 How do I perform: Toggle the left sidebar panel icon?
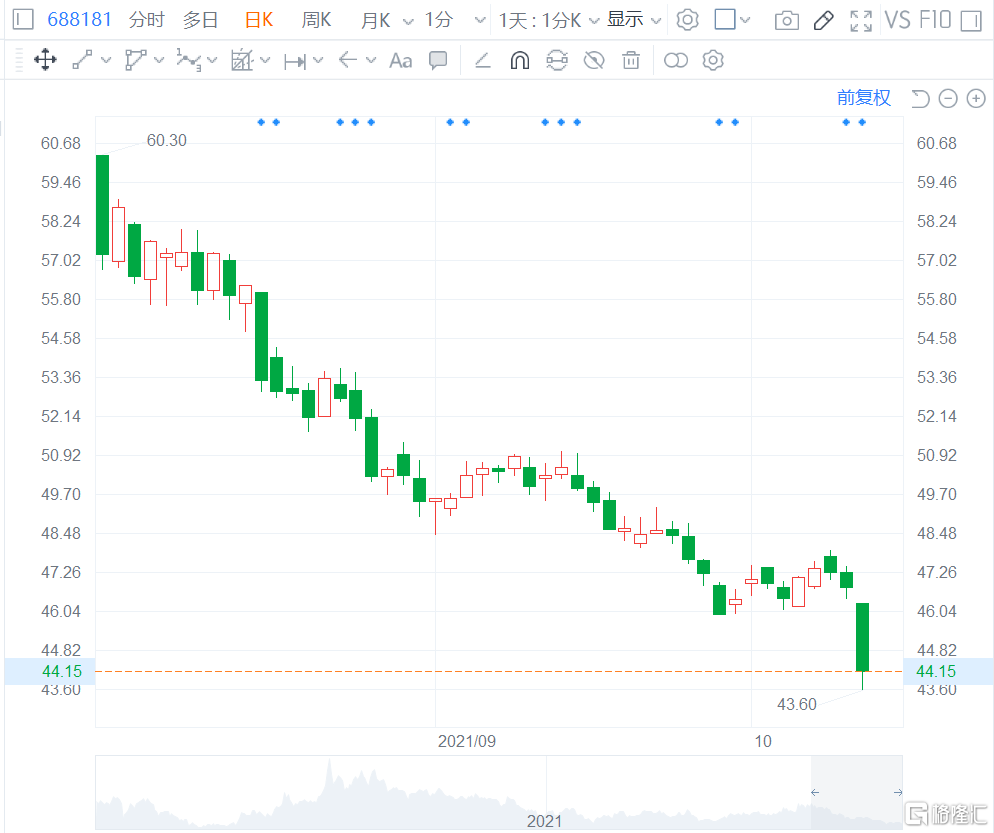click(23, 20)
